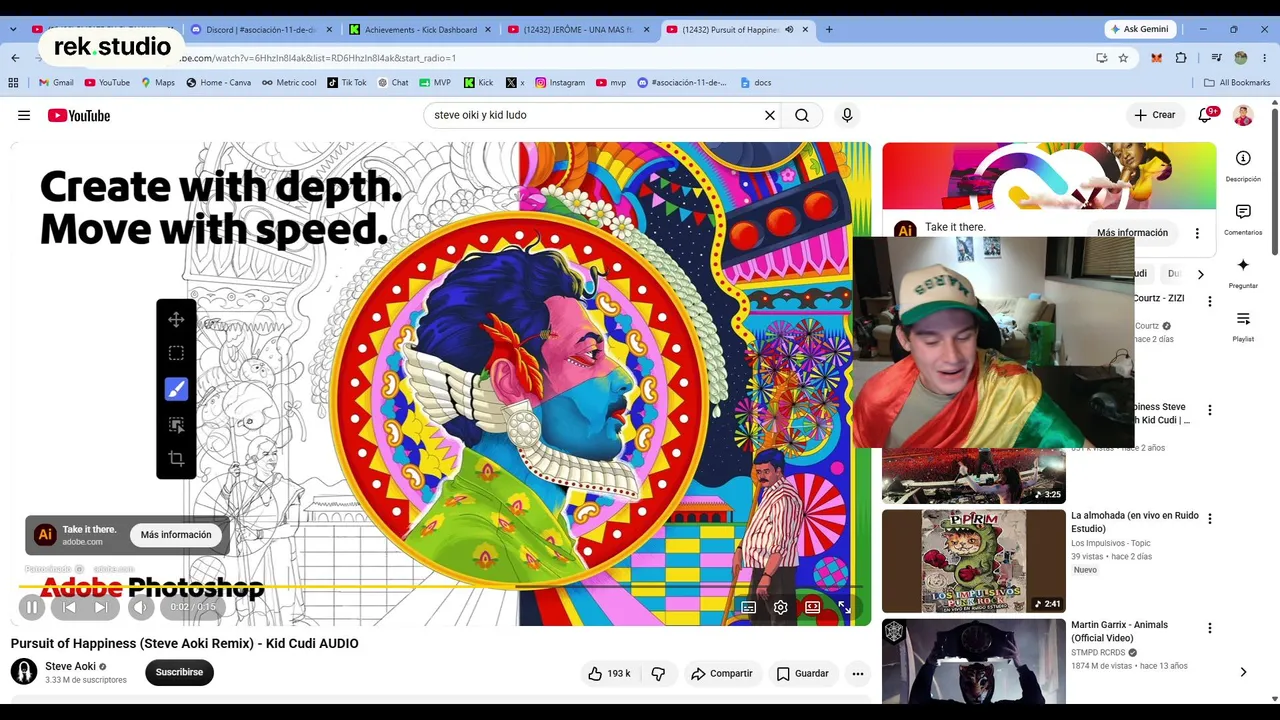
Task: Toggle theater mode in the player
Action: click(813, 607)
